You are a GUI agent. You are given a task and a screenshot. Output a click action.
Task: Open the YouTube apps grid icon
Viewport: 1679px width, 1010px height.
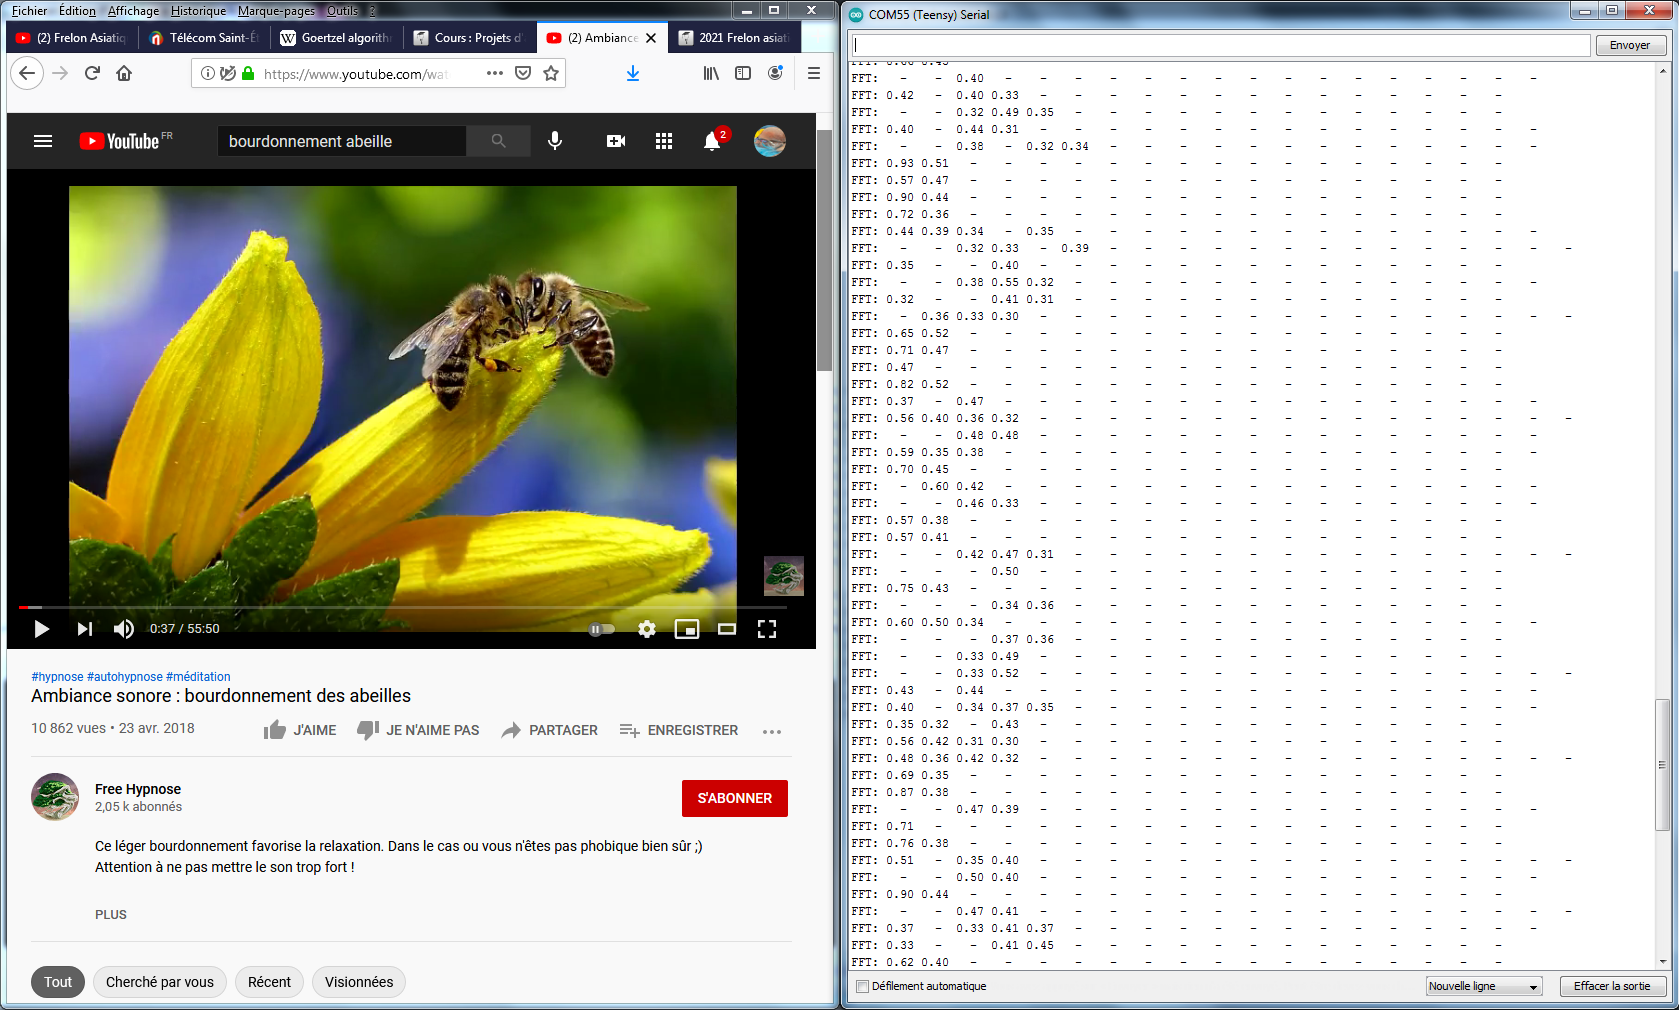pos(664,141)
